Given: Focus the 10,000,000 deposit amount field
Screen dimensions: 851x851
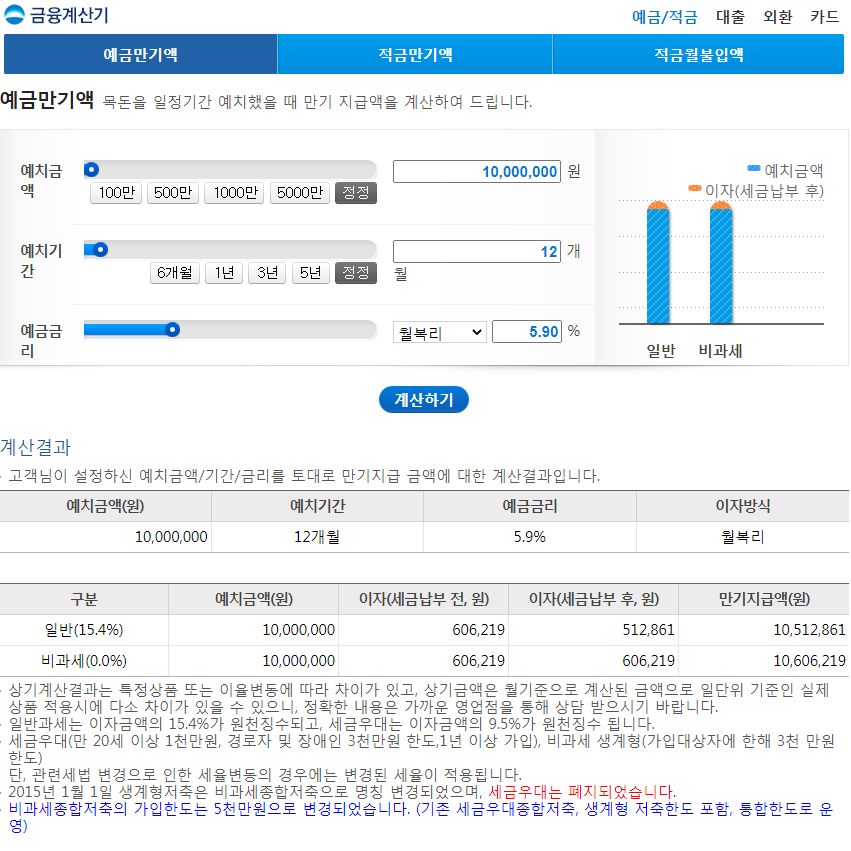Looking at the screenshot, I should click(x=477, y=172).
